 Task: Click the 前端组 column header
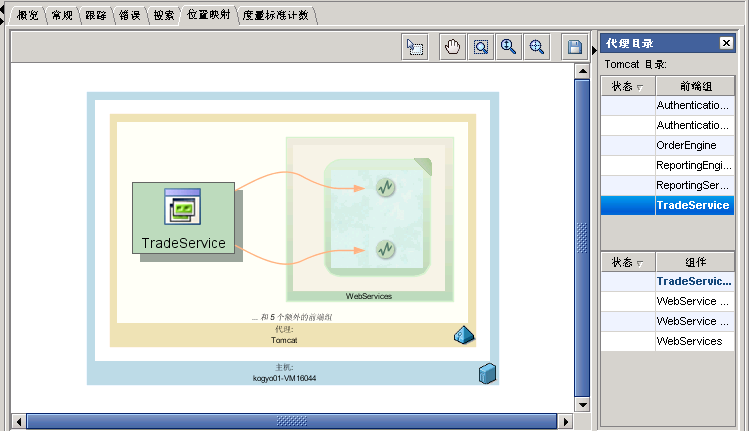(696, 86)
